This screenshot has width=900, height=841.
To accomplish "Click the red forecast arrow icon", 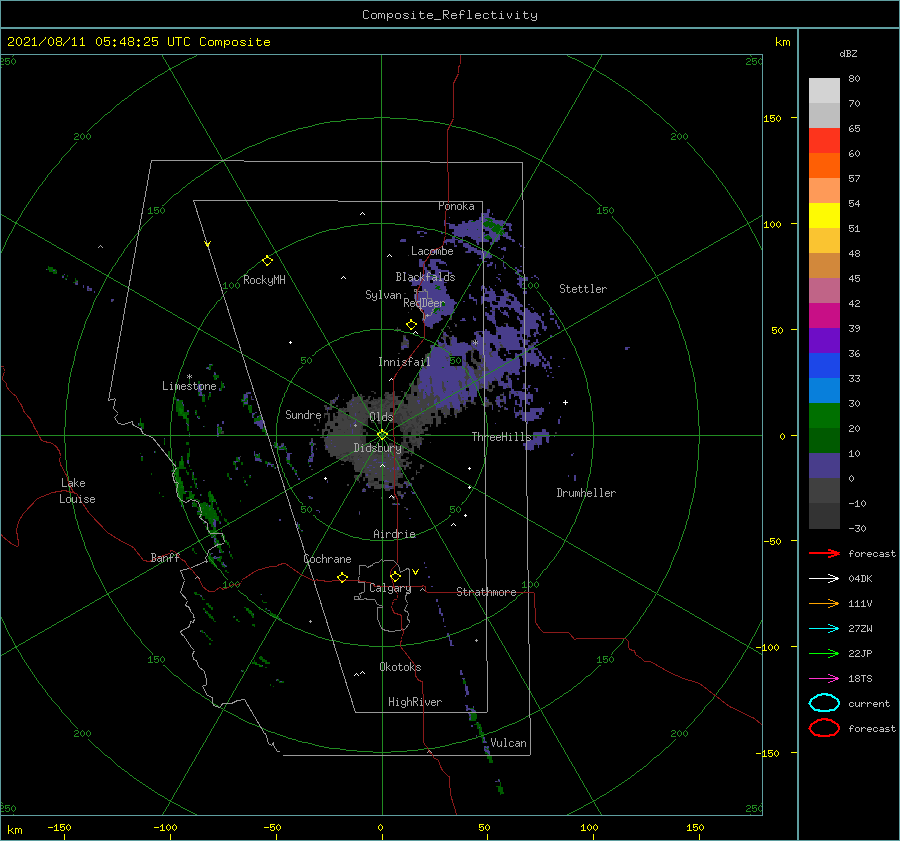I will pyautogui.click(x=824, y=553).
